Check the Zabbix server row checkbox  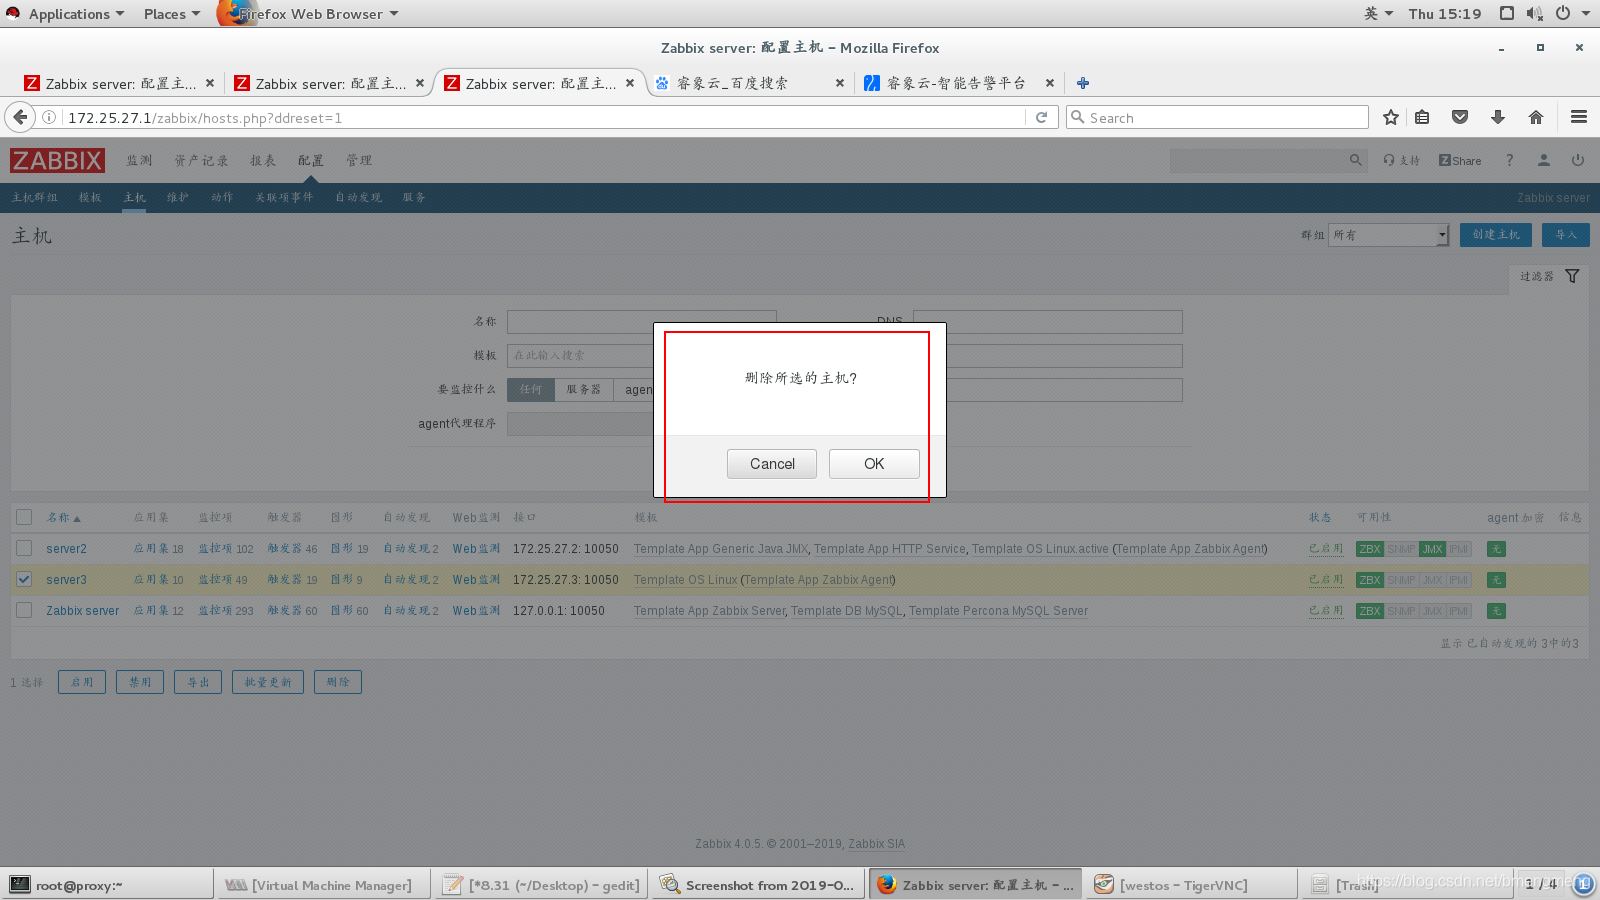point(24,610)
